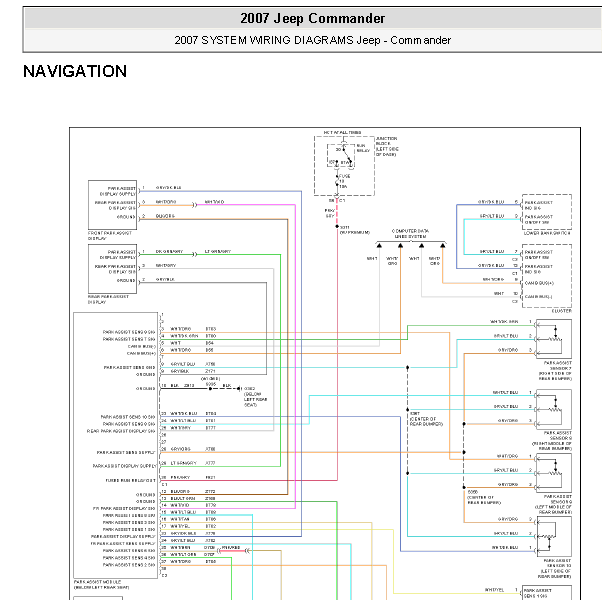Click the "HOT AT ALL TIMES" label
Viewport: 602px width, 600px height.
coord(342,132)
